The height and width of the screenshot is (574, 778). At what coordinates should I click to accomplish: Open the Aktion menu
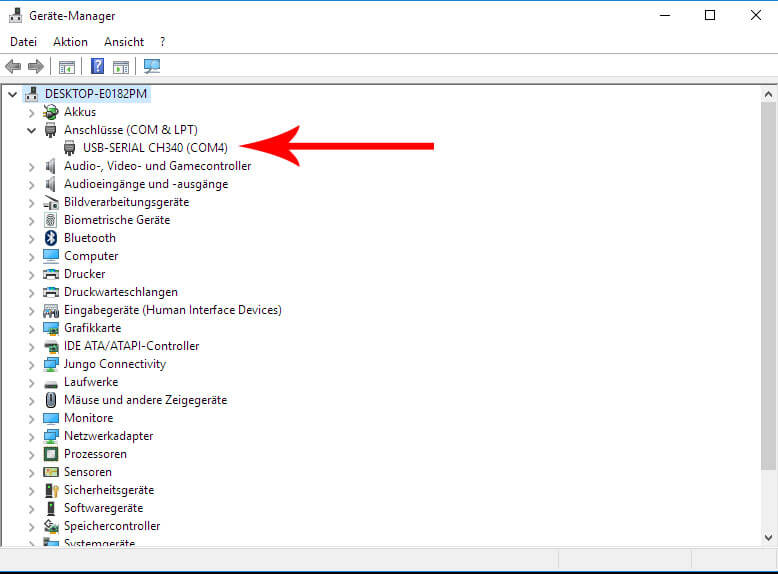70,42
